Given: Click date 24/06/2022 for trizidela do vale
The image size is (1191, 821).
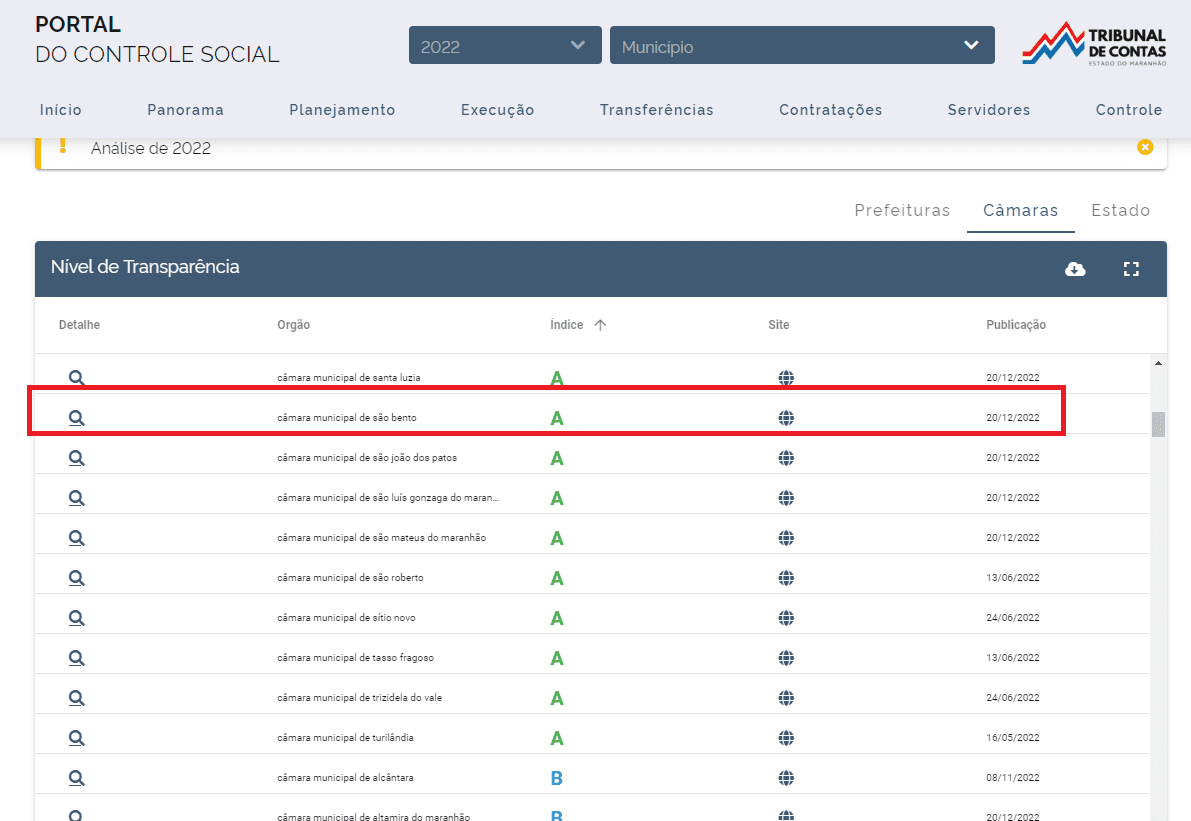Looking at the screenshot, I should (x=1013, y=698).
